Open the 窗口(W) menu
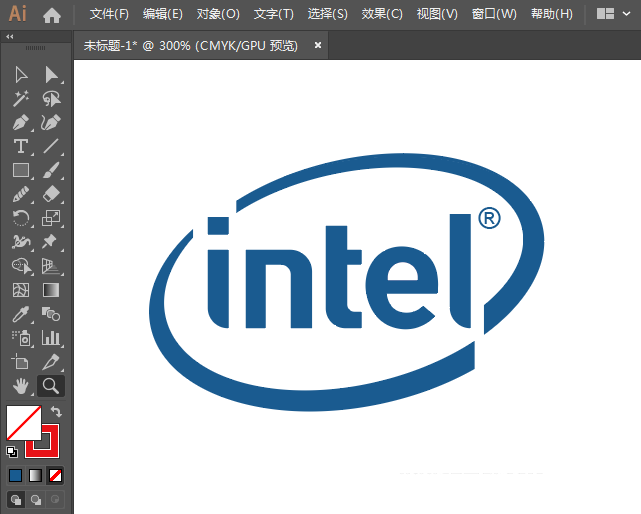The height and width of the screenshot is (514, 641). tap(494, 14)
